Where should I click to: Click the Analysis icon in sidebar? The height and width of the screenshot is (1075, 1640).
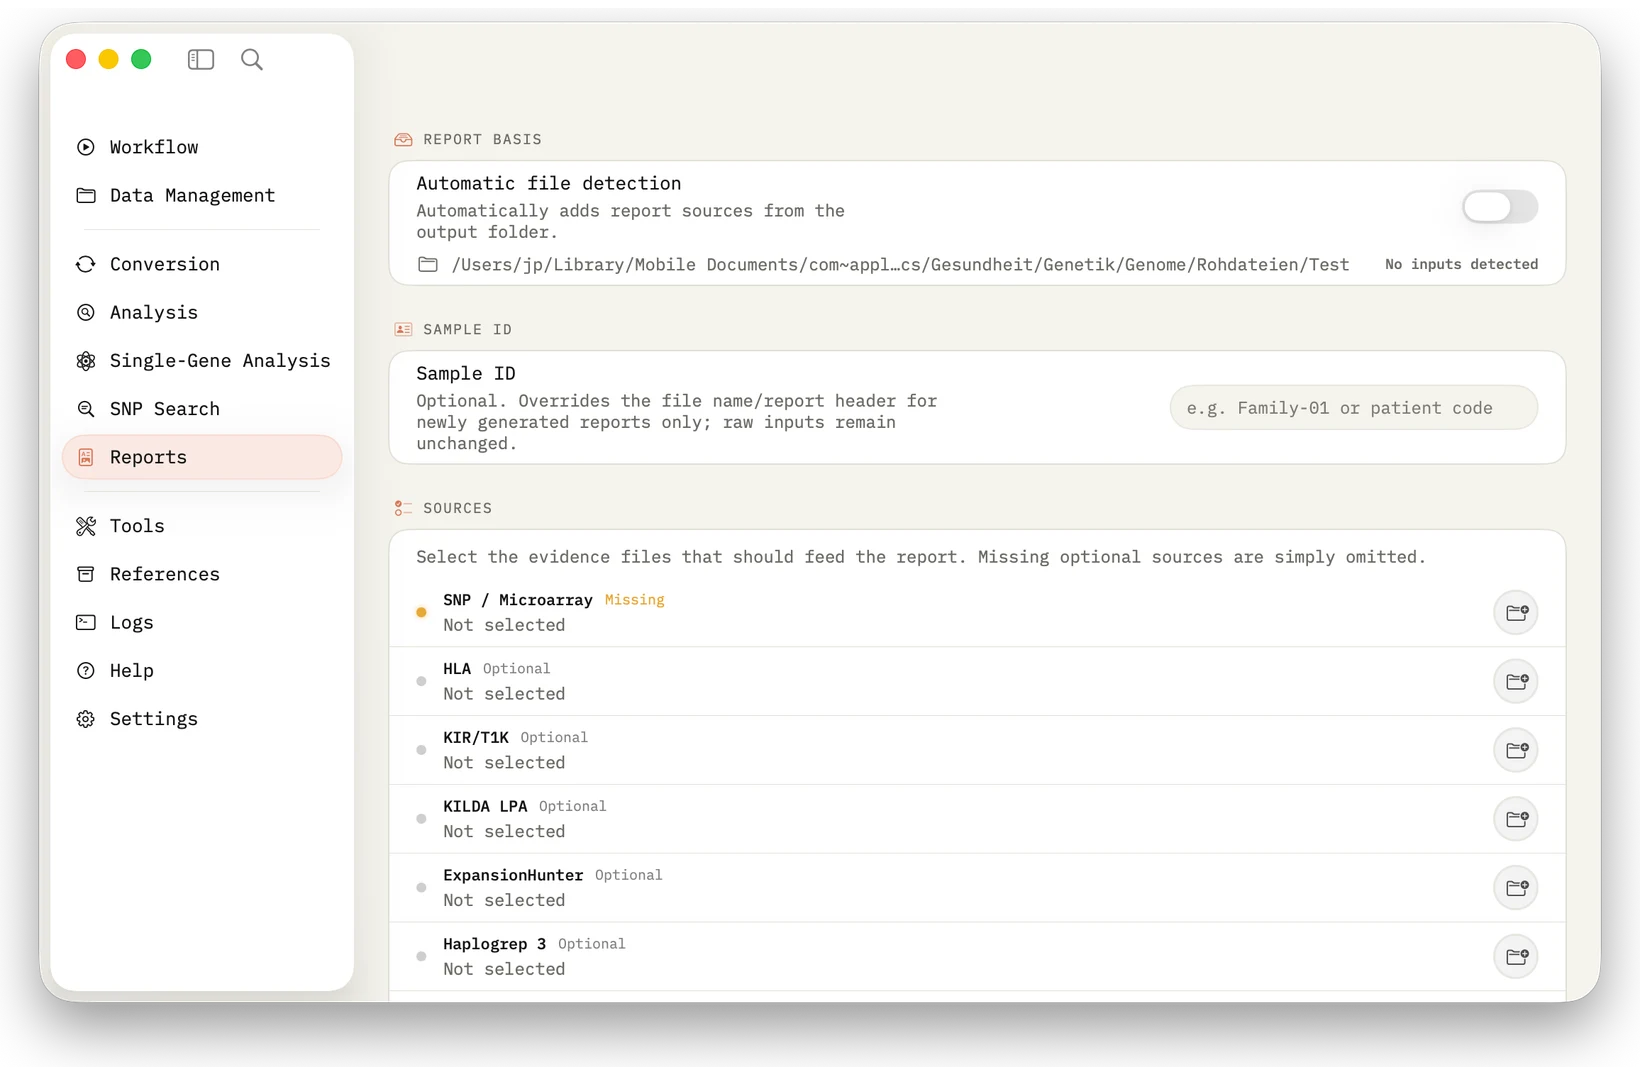point(86,312)
